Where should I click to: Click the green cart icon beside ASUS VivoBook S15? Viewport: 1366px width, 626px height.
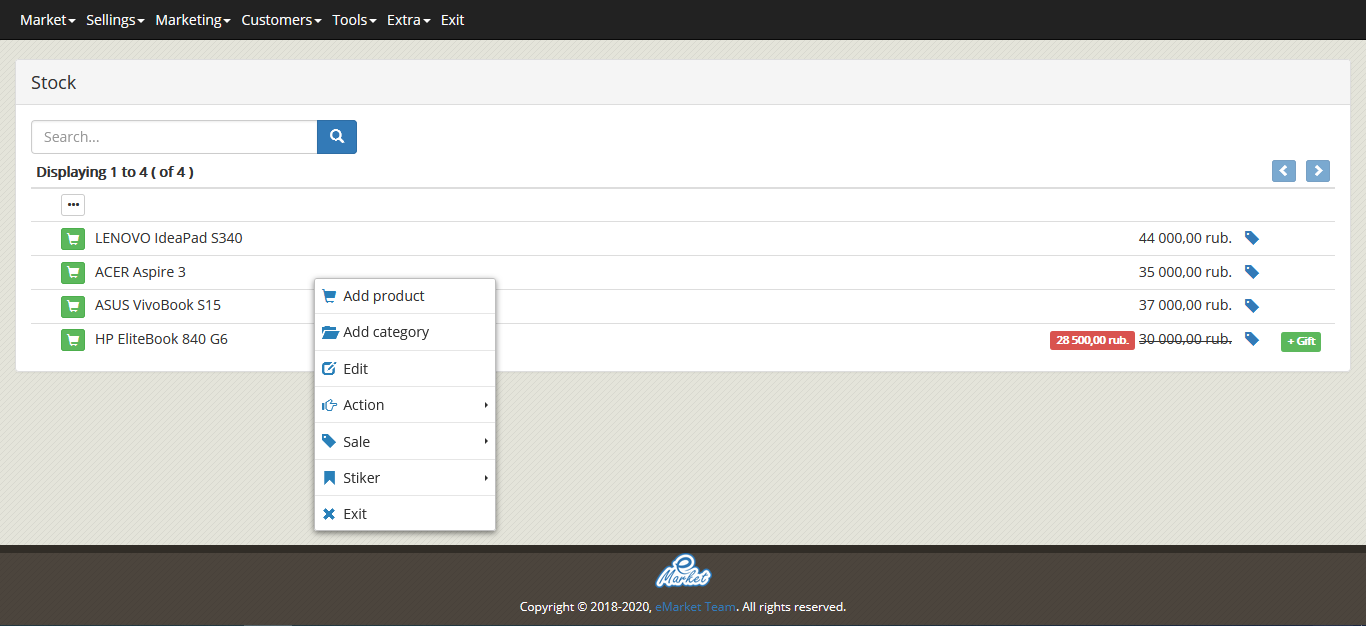(x=73, y=306)
